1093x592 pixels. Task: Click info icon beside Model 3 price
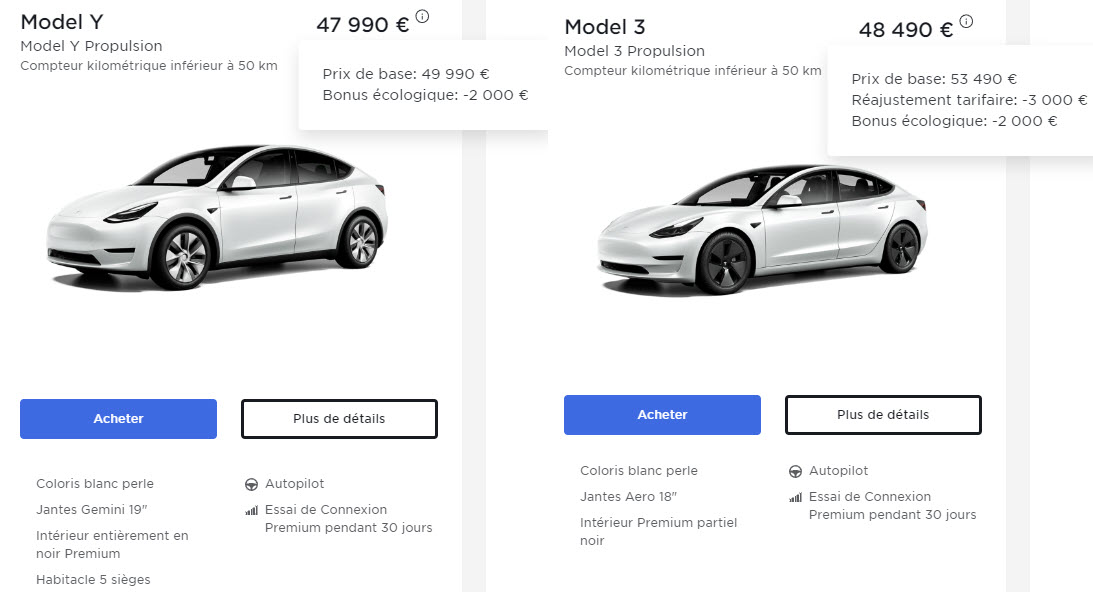pos(966,21)
